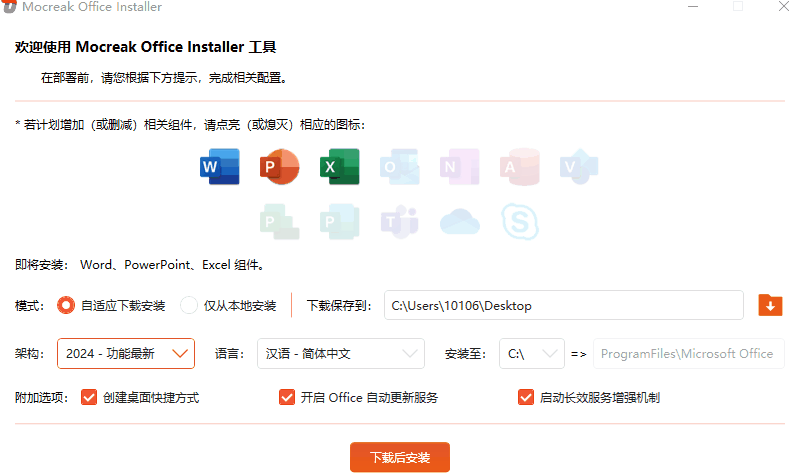802x473 pixels.
Task: Enable the Access component icon
Action: (520, 167)
